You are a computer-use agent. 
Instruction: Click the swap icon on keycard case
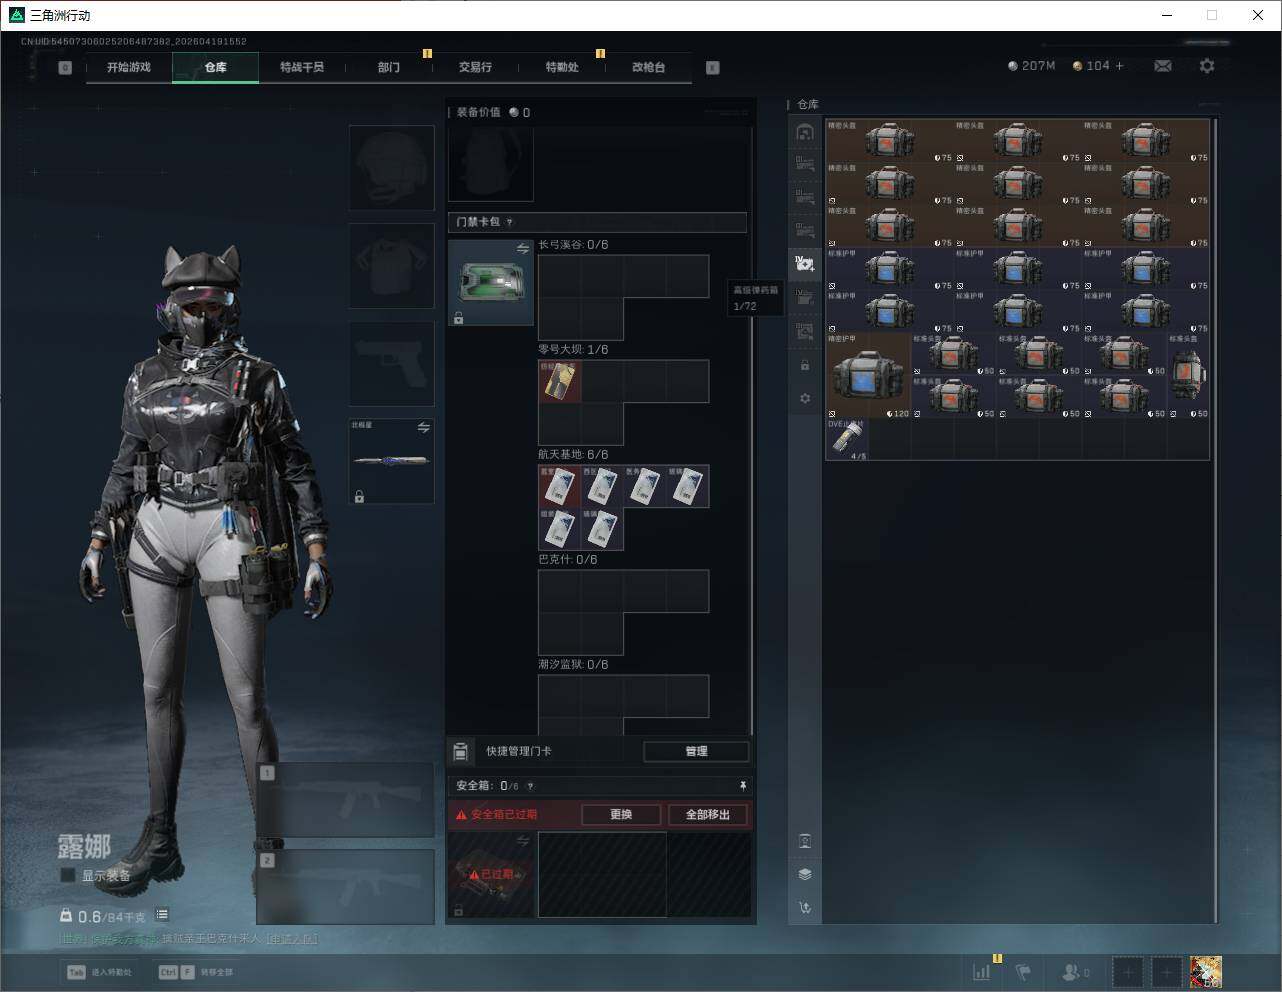click(522, 248)
